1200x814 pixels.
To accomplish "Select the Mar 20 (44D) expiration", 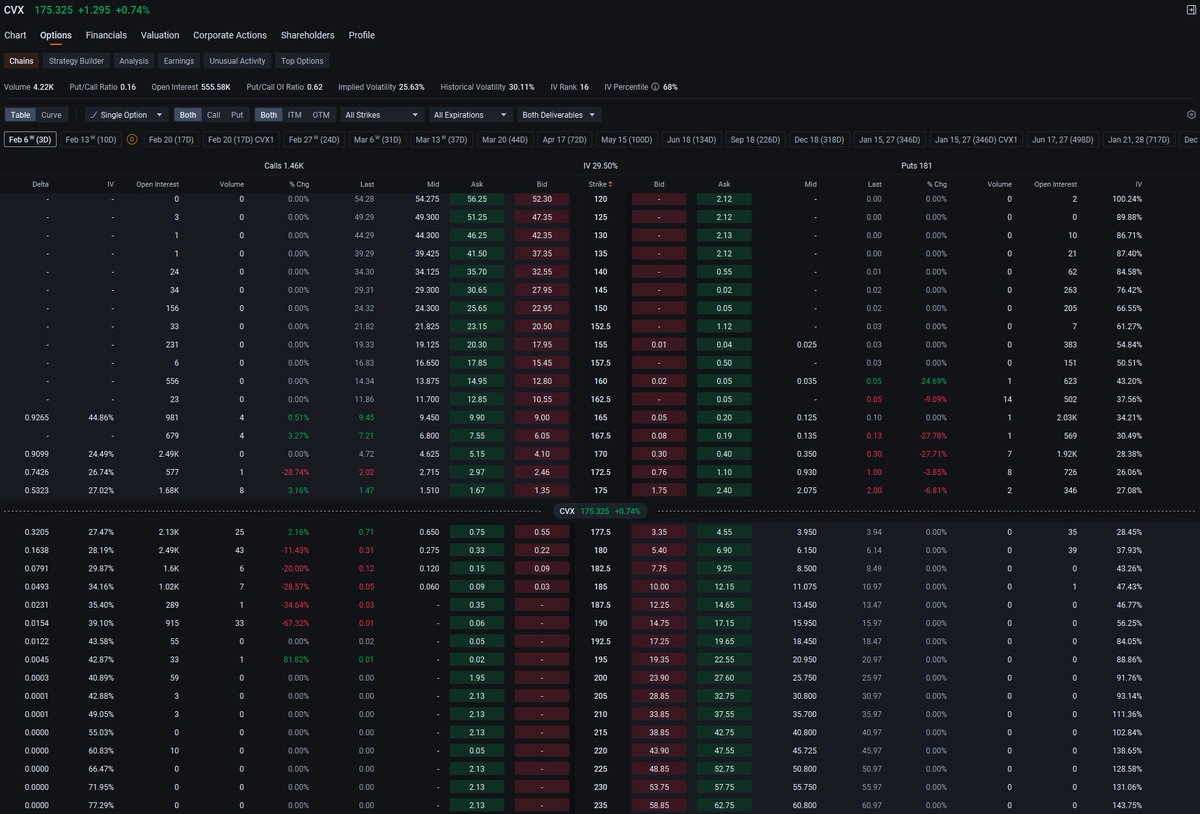I will click(x=505, y=140).
